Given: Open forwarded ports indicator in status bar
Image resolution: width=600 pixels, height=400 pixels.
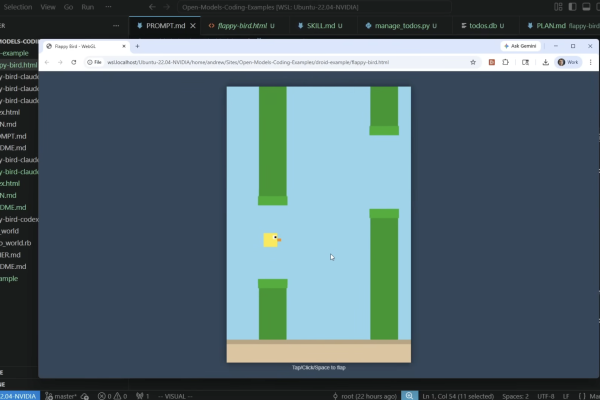Looking at the screenshot, I should (142, 396).
